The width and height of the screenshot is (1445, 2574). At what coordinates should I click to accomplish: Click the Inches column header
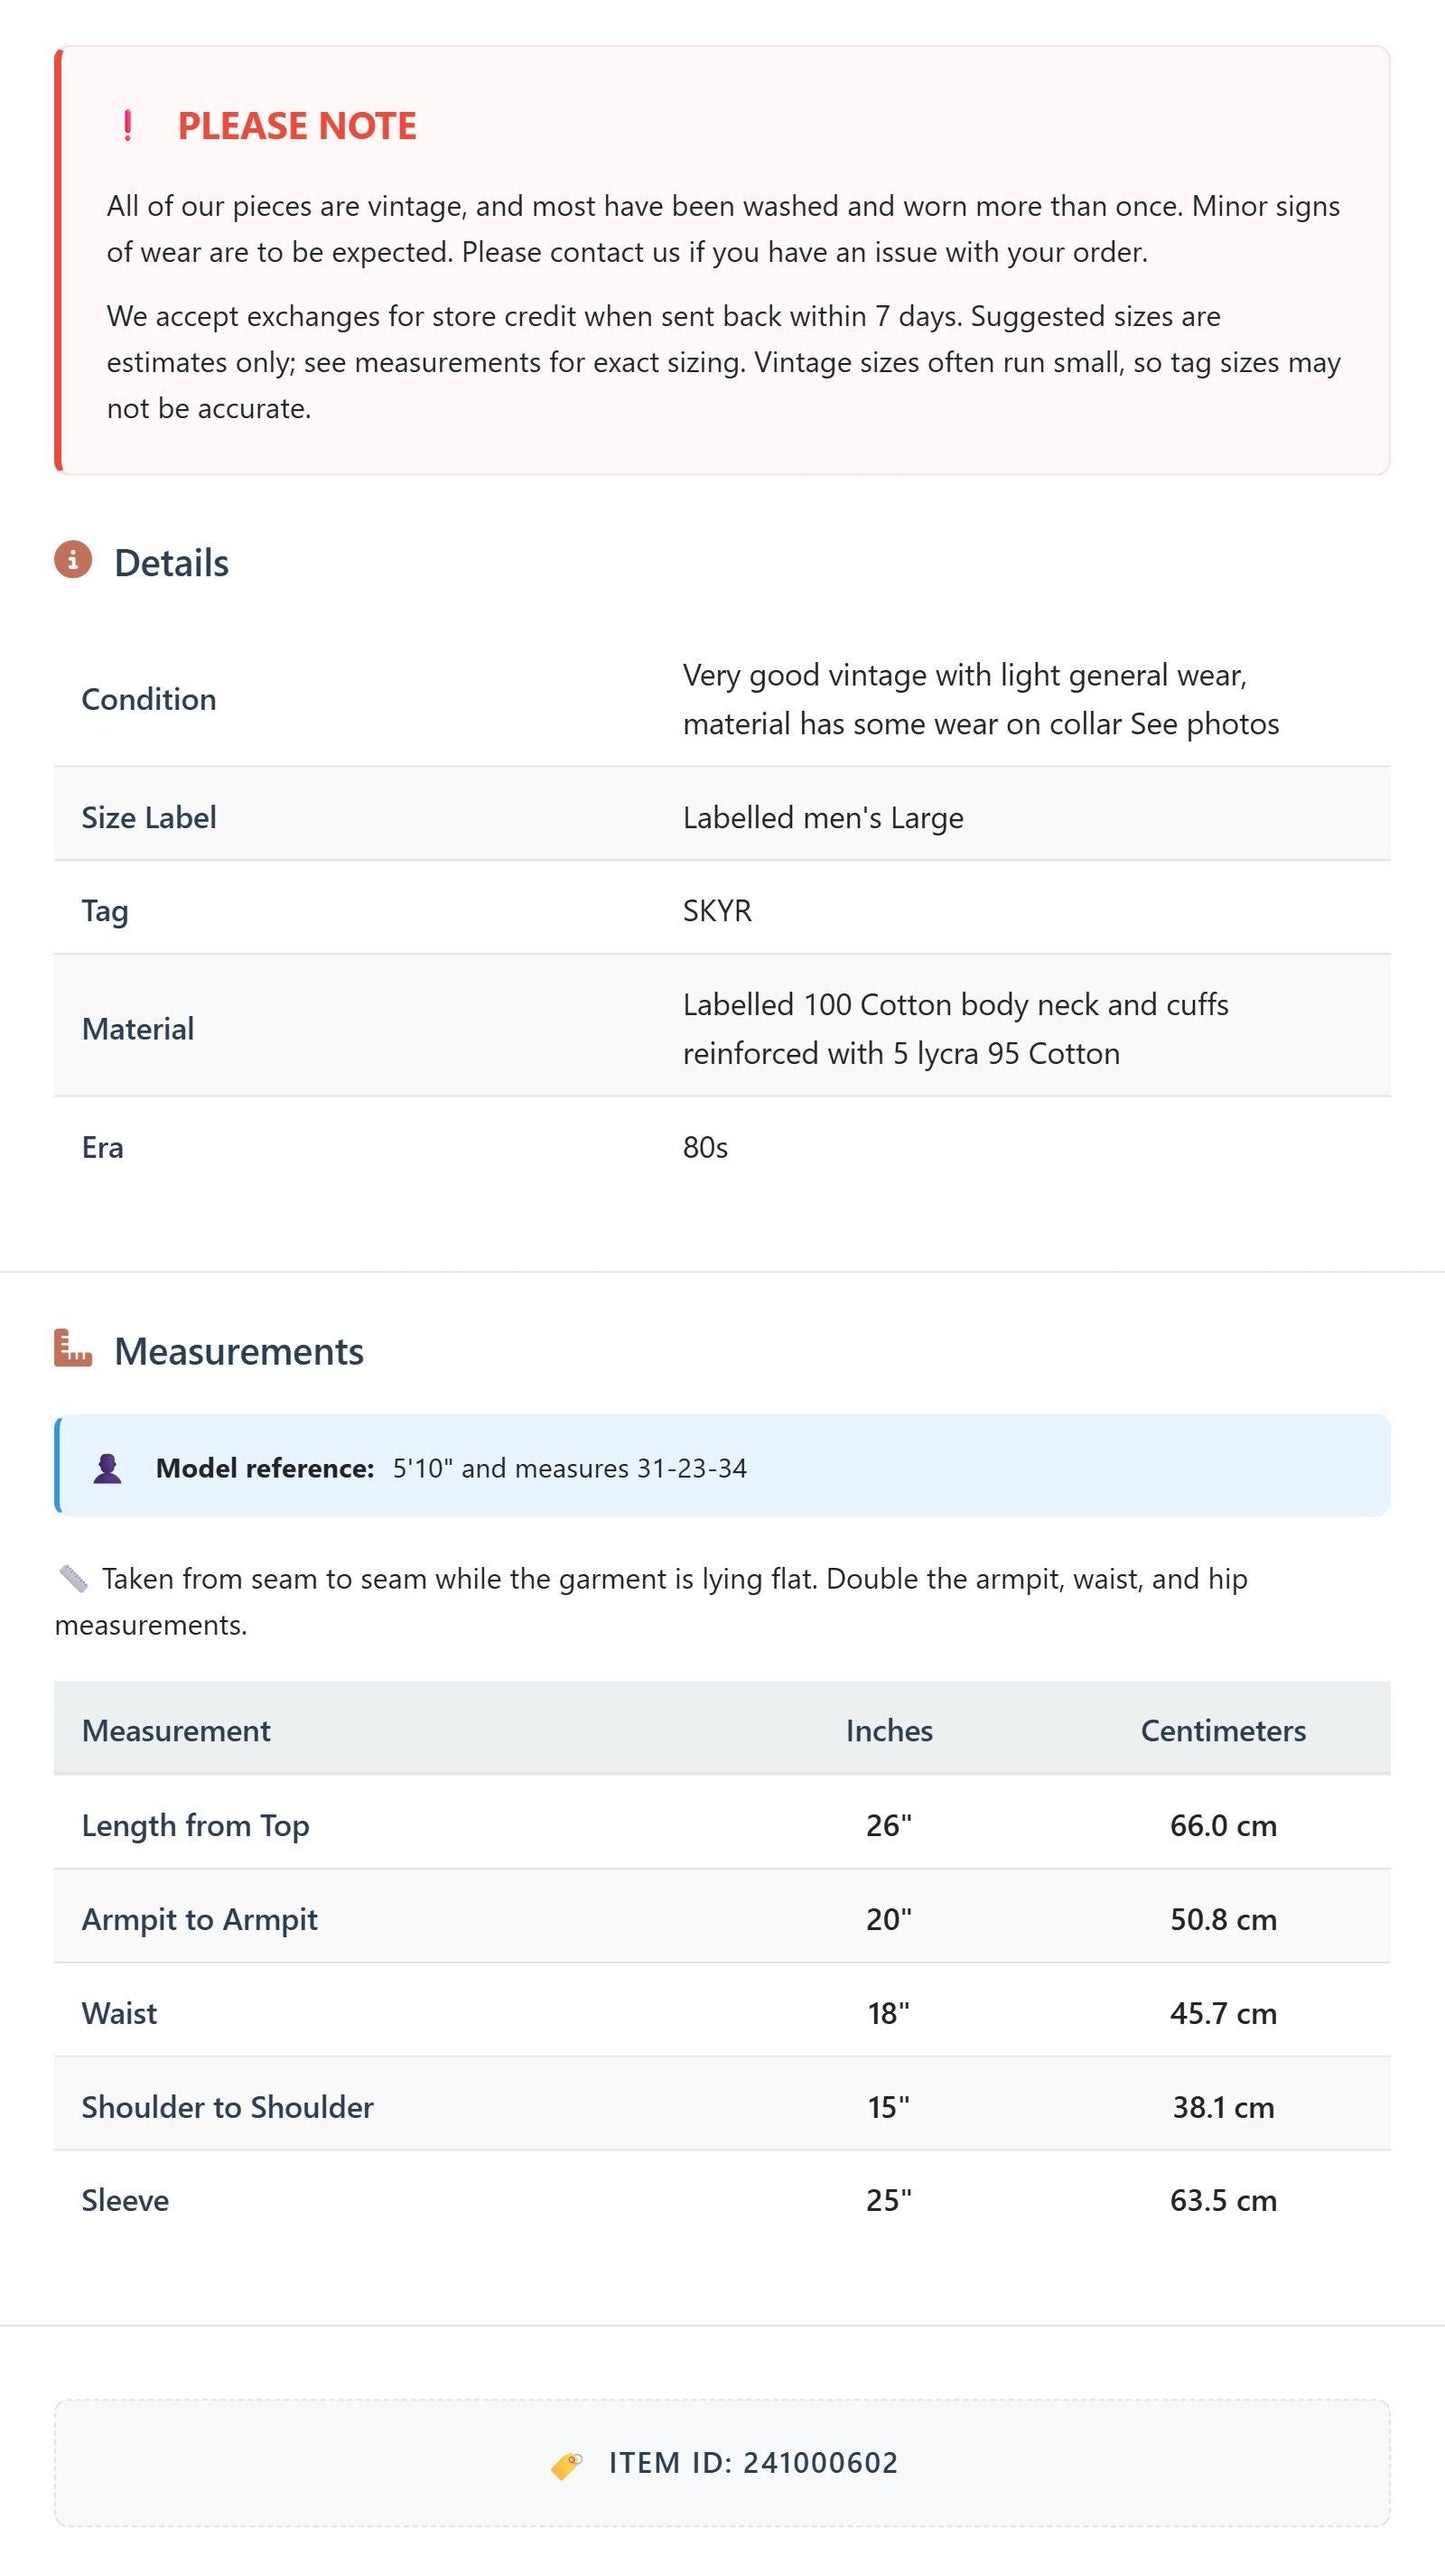pos(889,1731)
